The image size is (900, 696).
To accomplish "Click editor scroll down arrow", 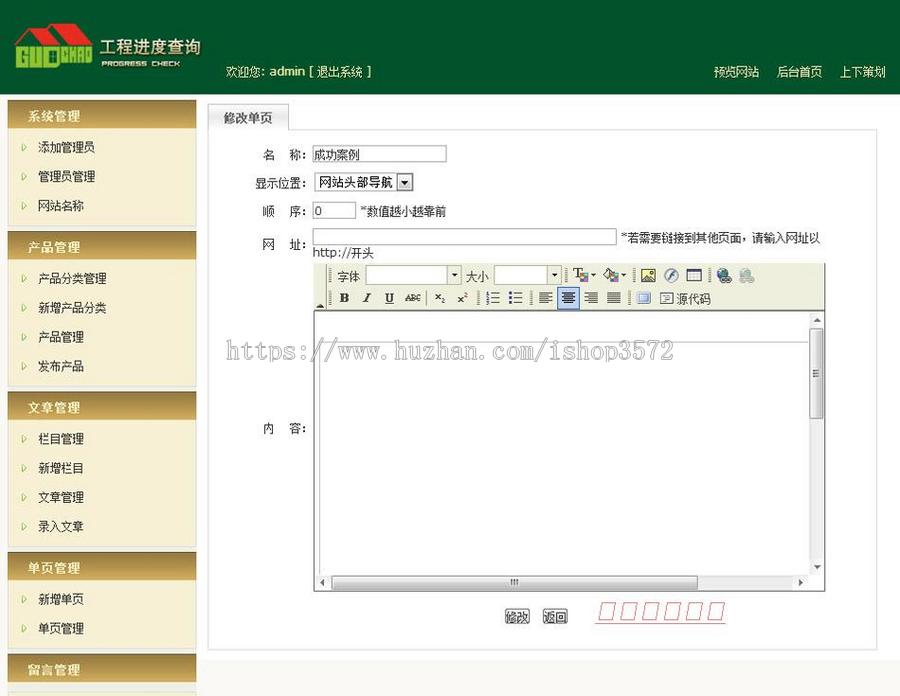I will [816, 567].
